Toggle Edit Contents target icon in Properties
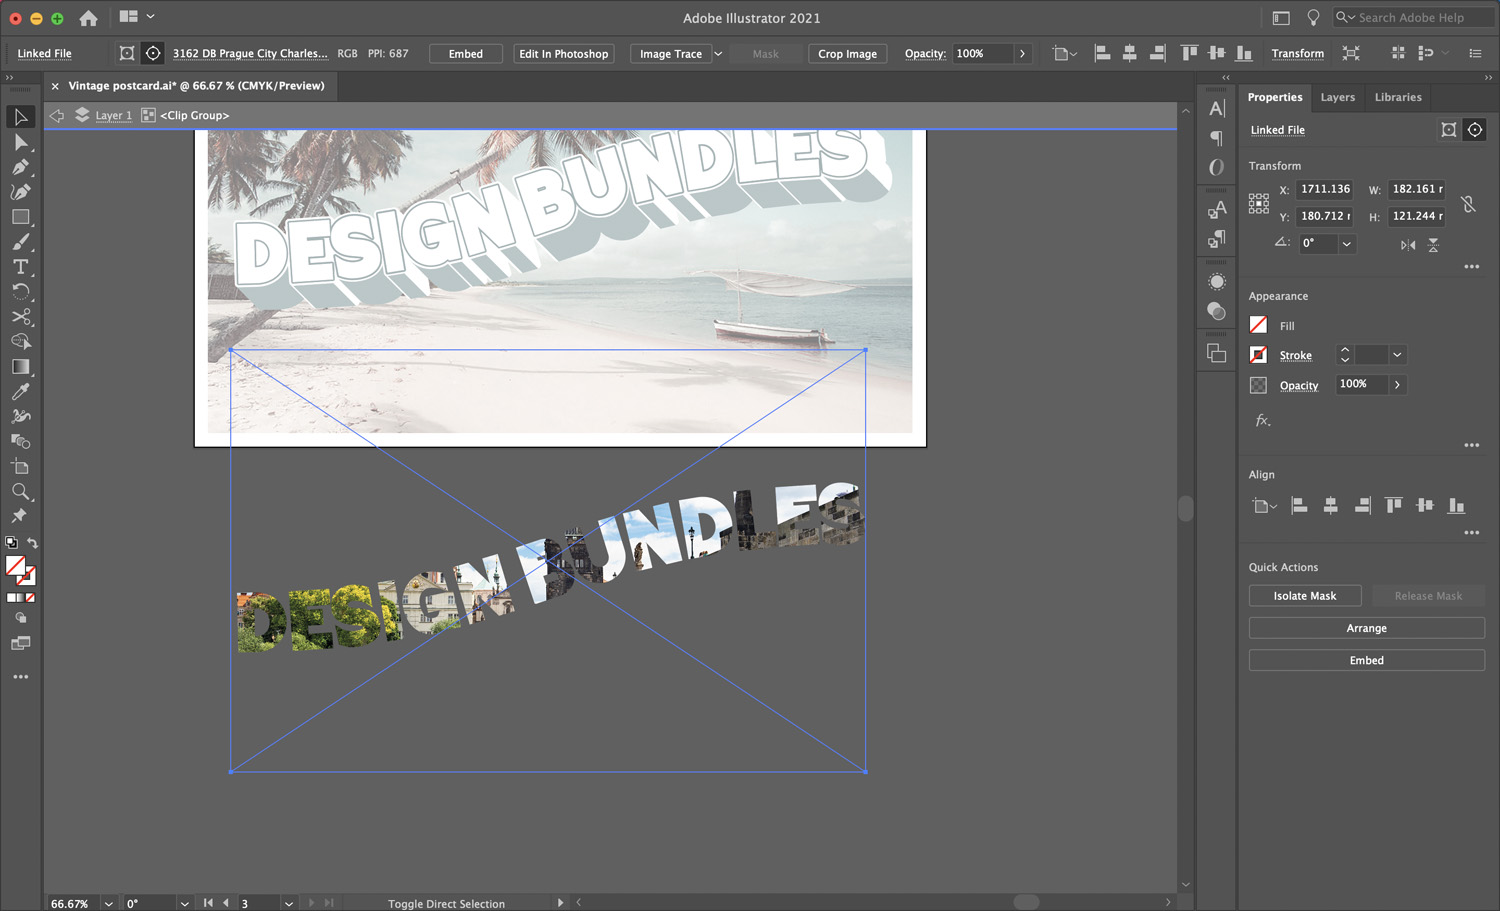The height and width of the screenshot is (911, 1500). coord(1475,130)
